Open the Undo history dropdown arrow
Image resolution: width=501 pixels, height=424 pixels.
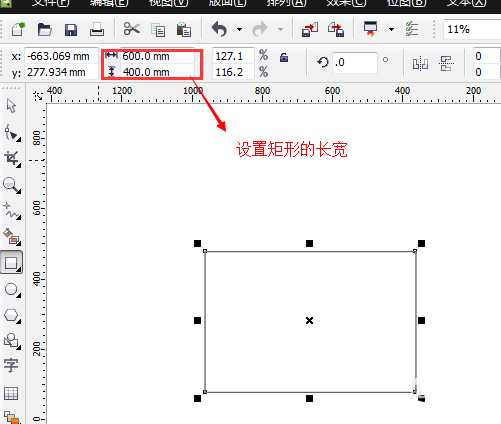tap(239, 29)
